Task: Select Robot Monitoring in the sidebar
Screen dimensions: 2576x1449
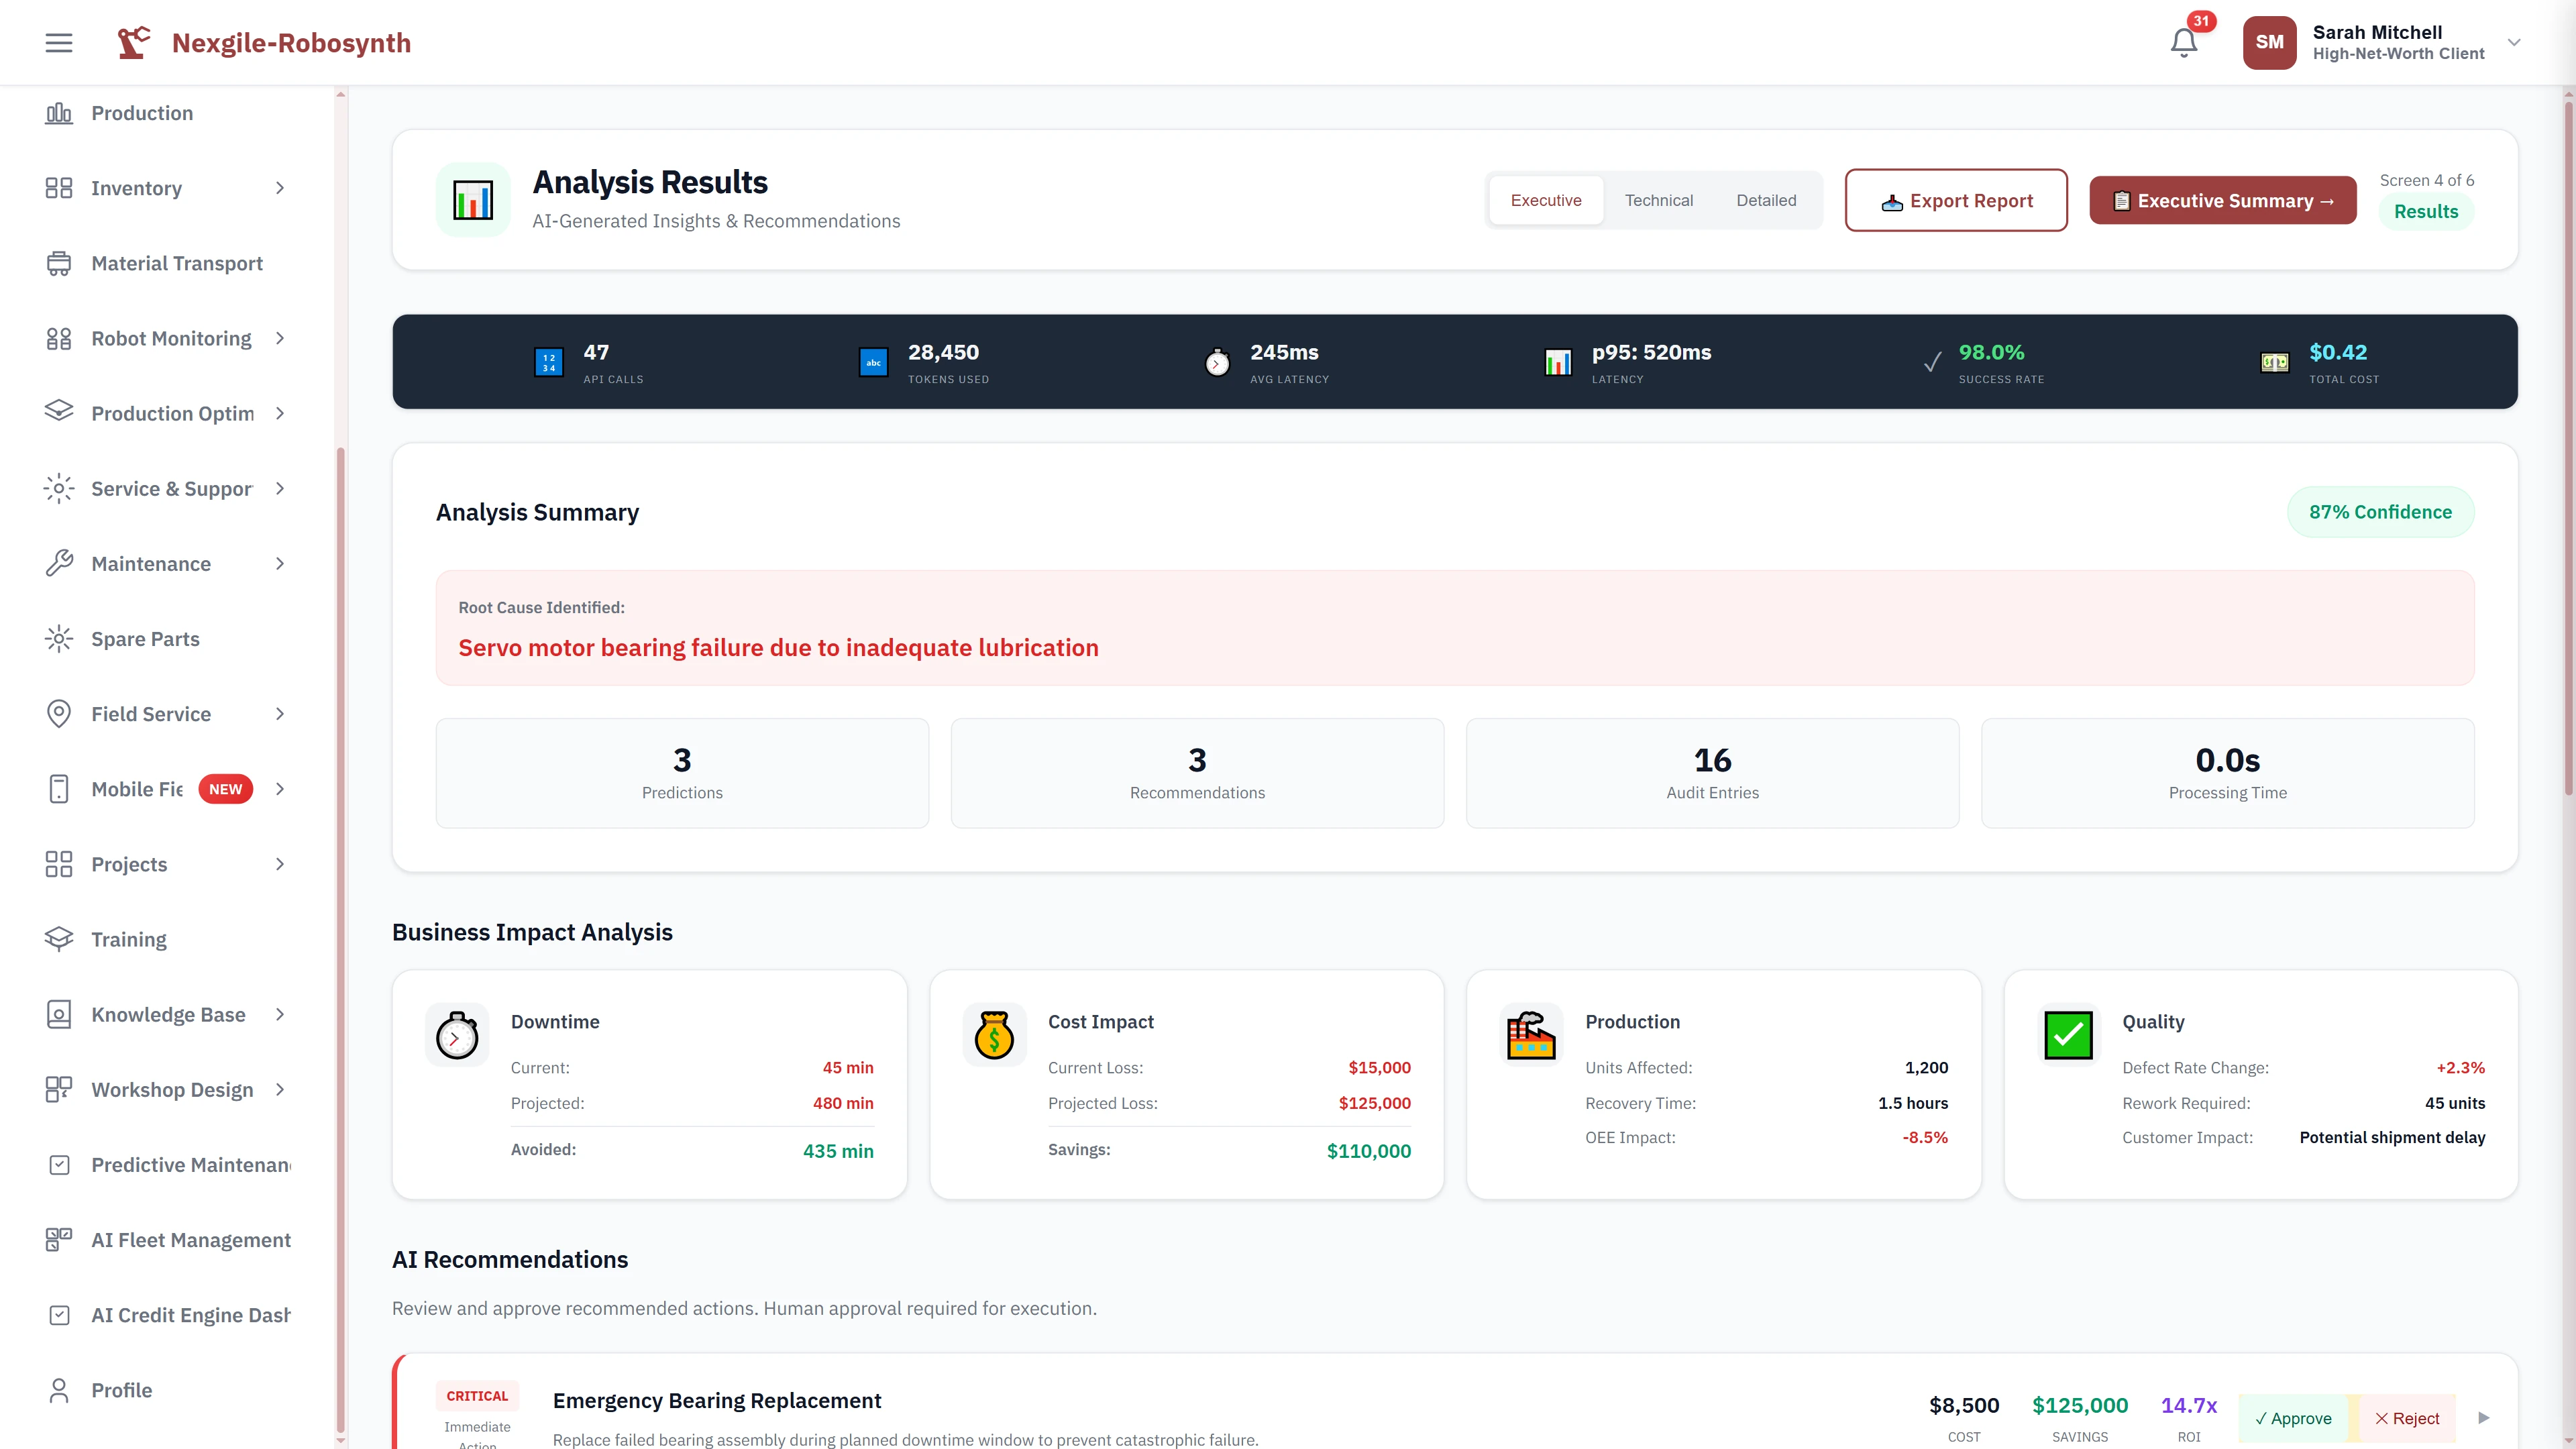Action: coord(171,338)
